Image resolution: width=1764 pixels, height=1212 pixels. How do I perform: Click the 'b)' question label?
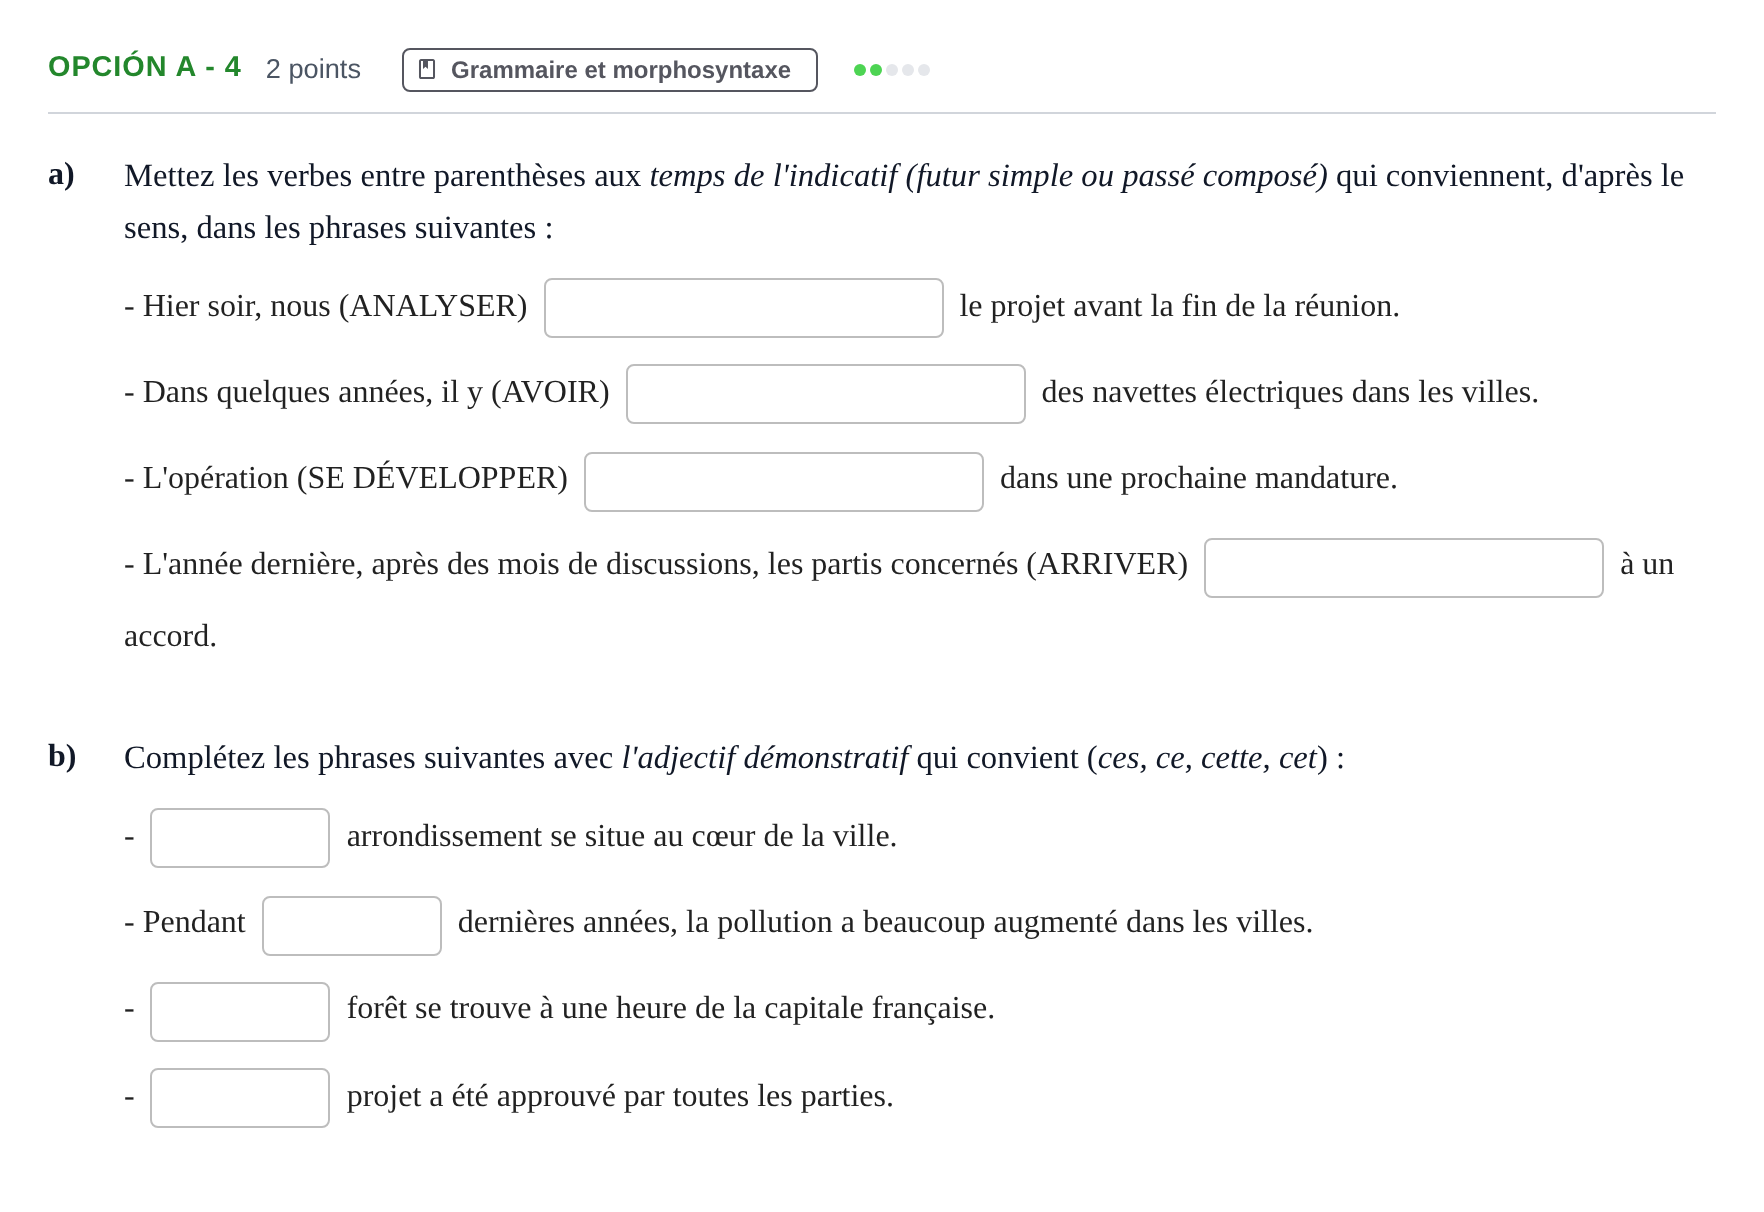tap(62, 756)
